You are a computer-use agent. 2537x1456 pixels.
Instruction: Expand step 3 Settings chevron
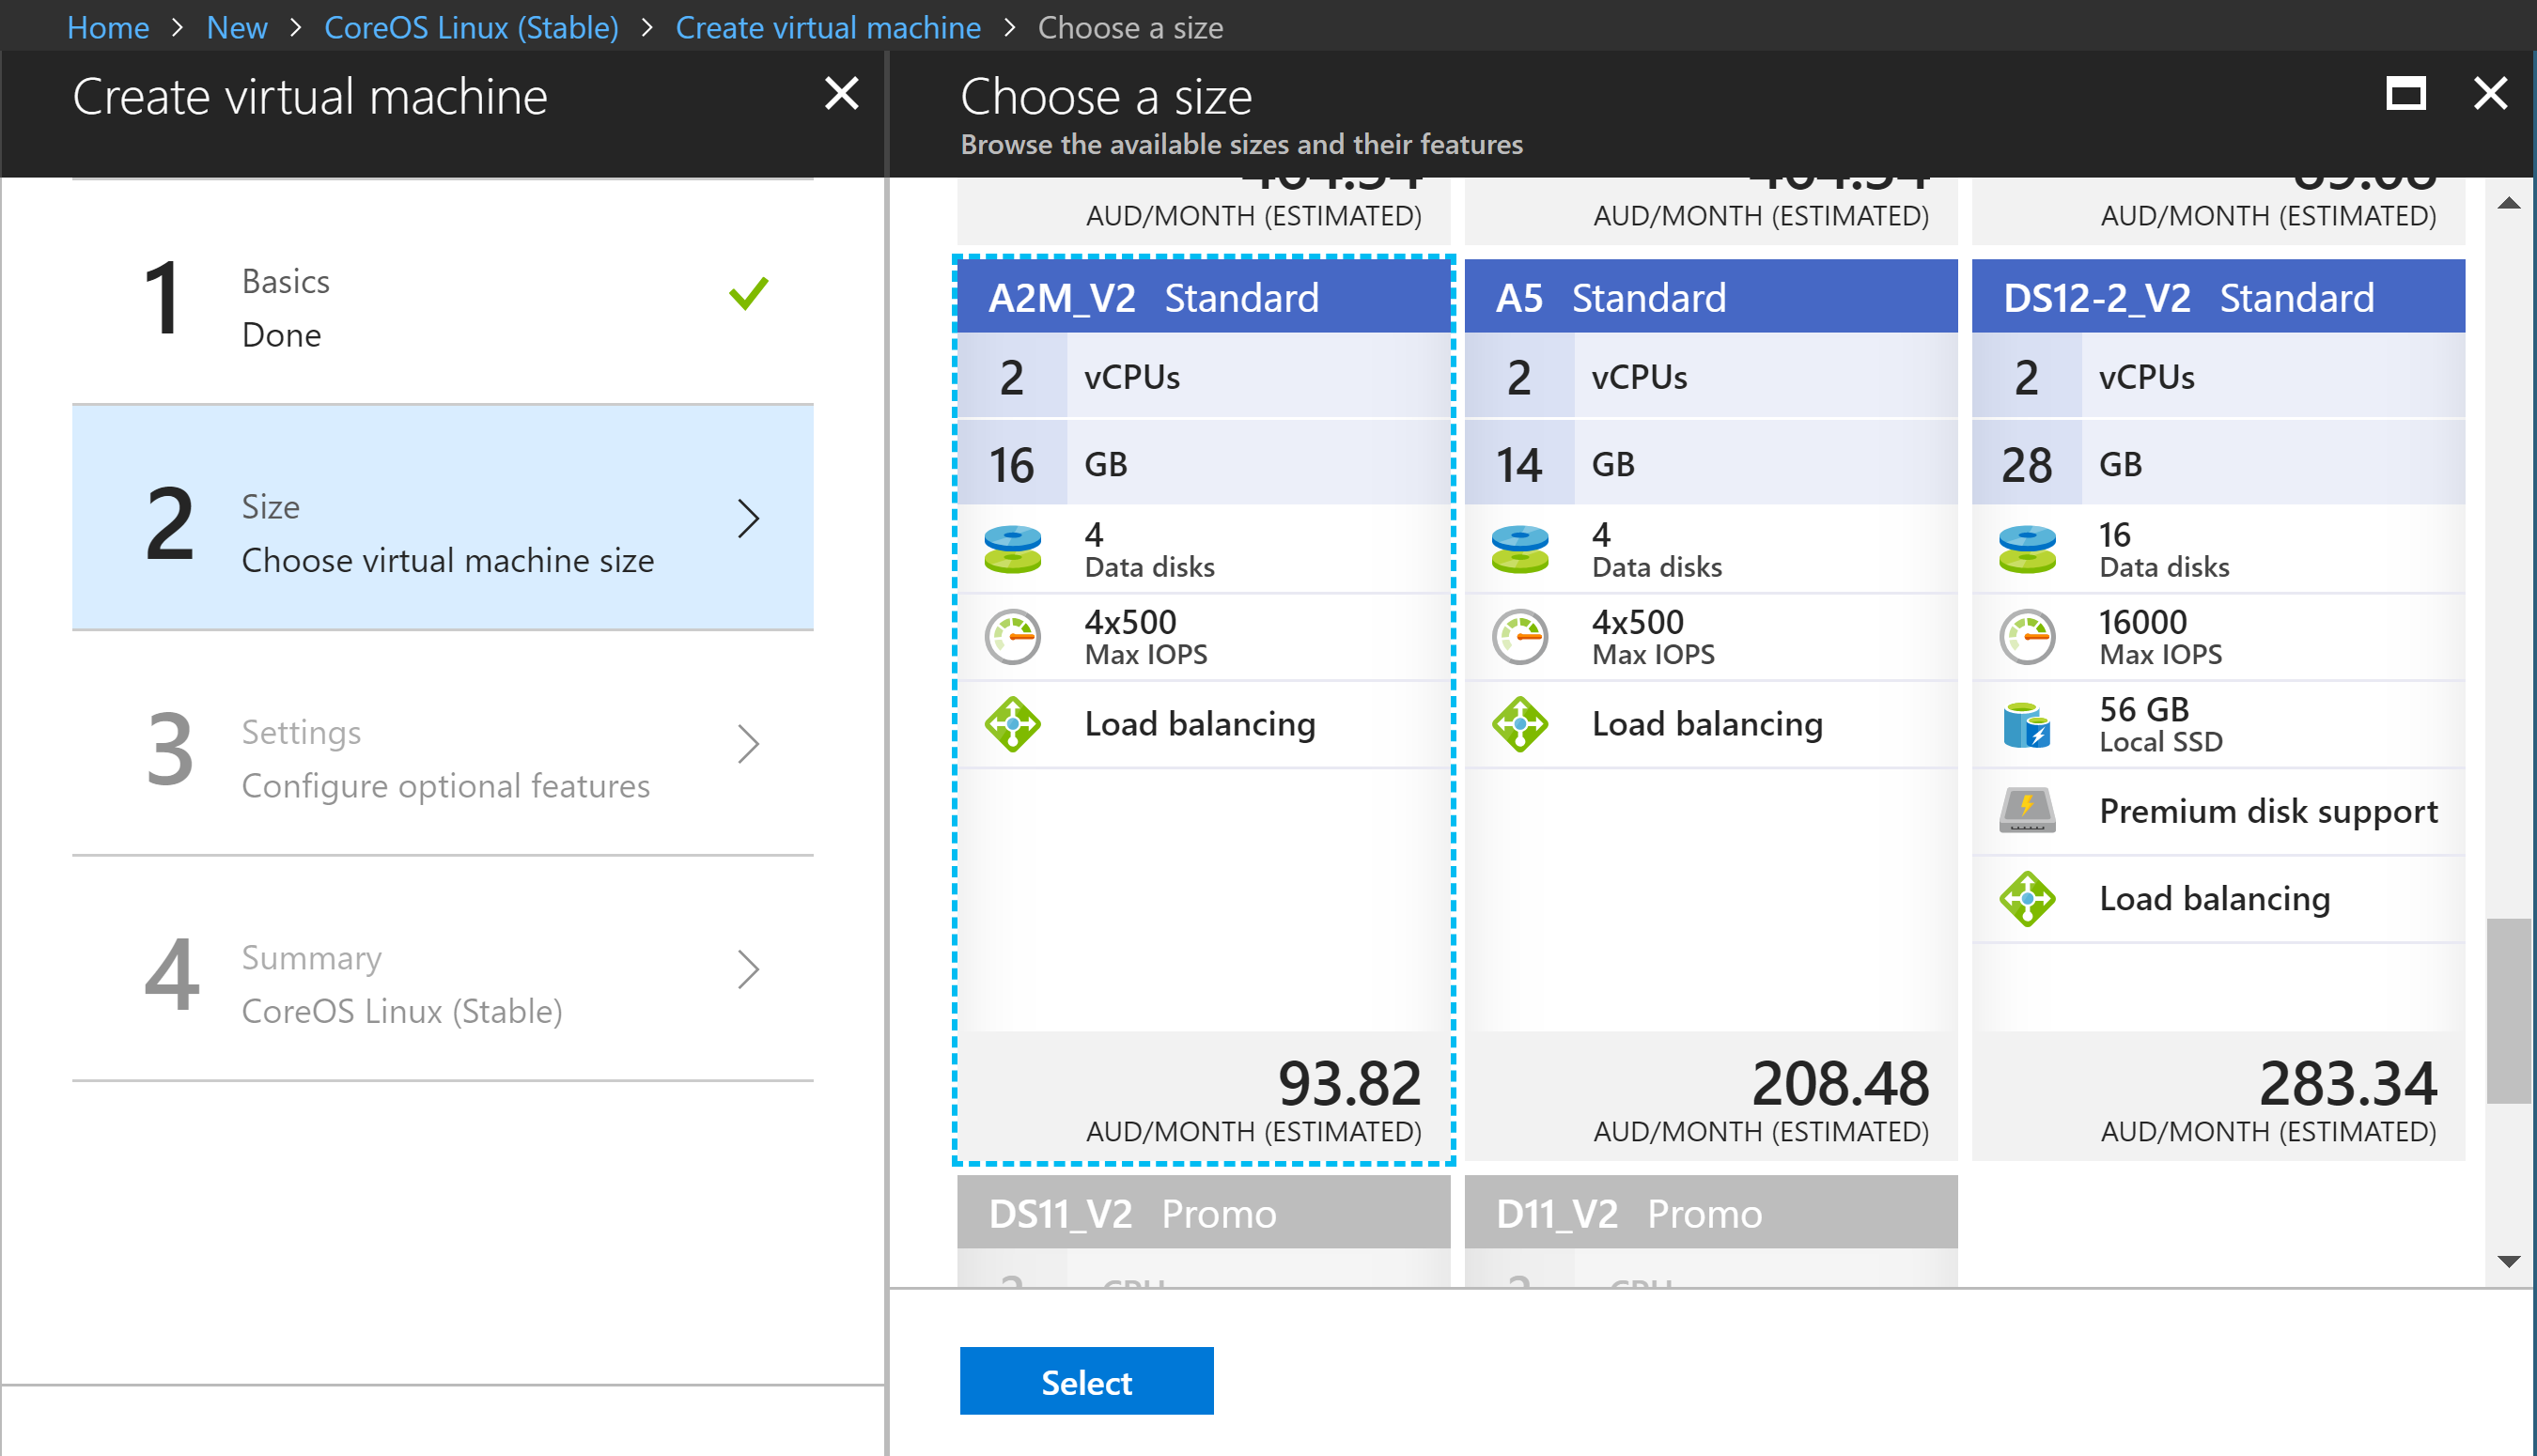pyautogui.click(x=748, y=744)
